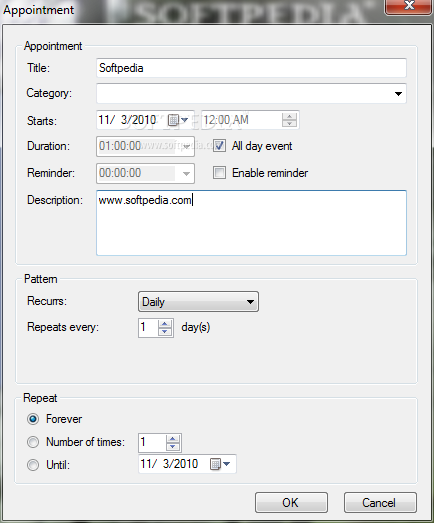The height and width of the screenshot is (523, 434).
Task: Open the Until date calendar picker
Action: tap(220, 464)
